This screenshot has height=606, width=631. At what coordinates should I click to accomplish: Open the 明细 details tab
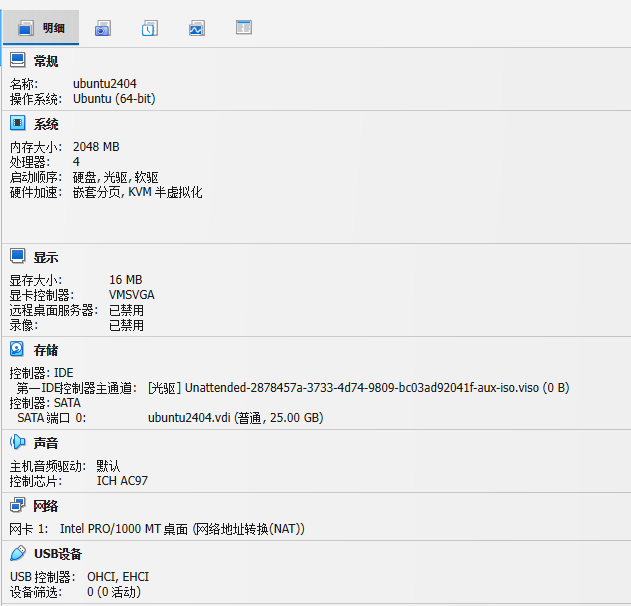[41, 28]
